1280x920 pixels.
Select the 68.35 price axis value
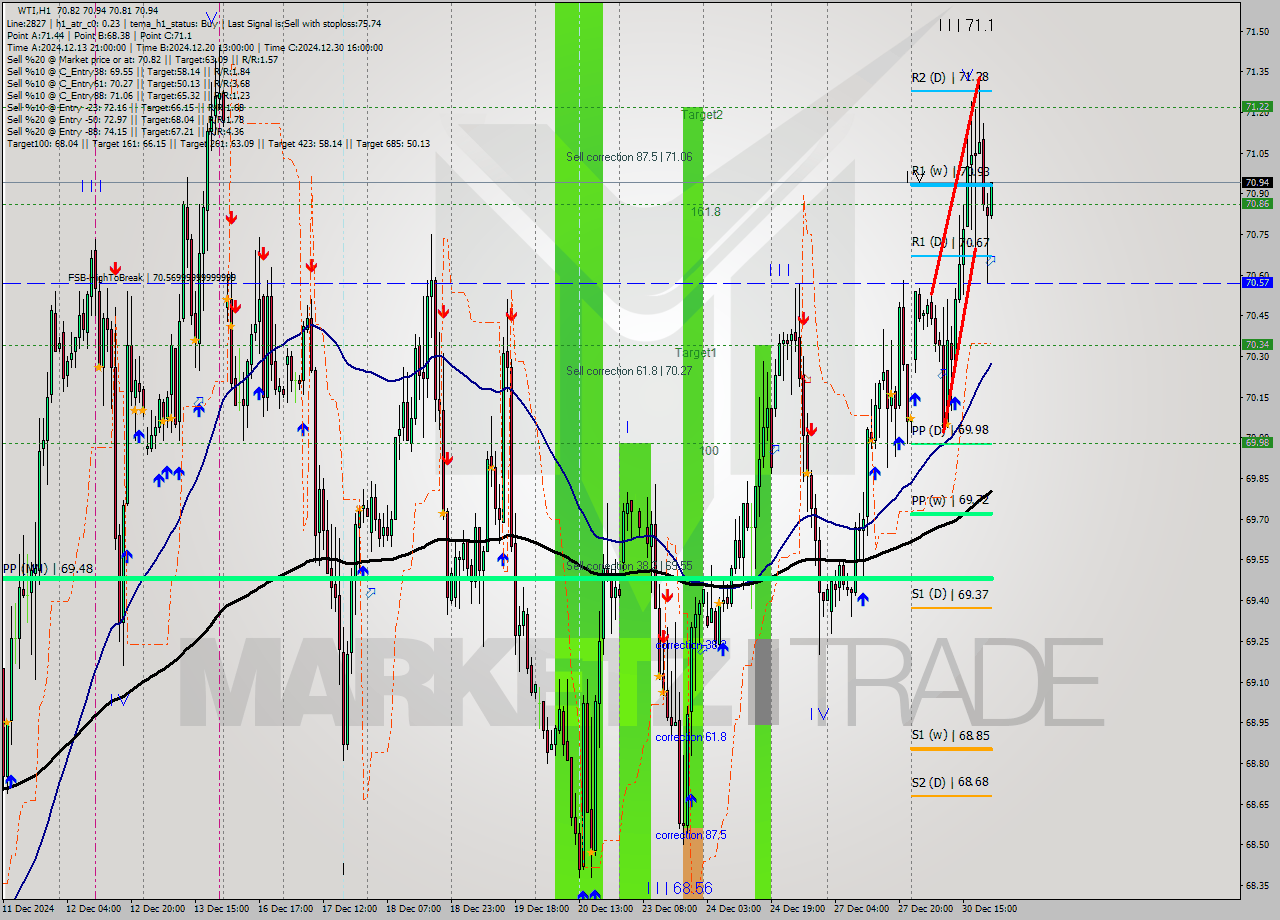(1258, 885)
